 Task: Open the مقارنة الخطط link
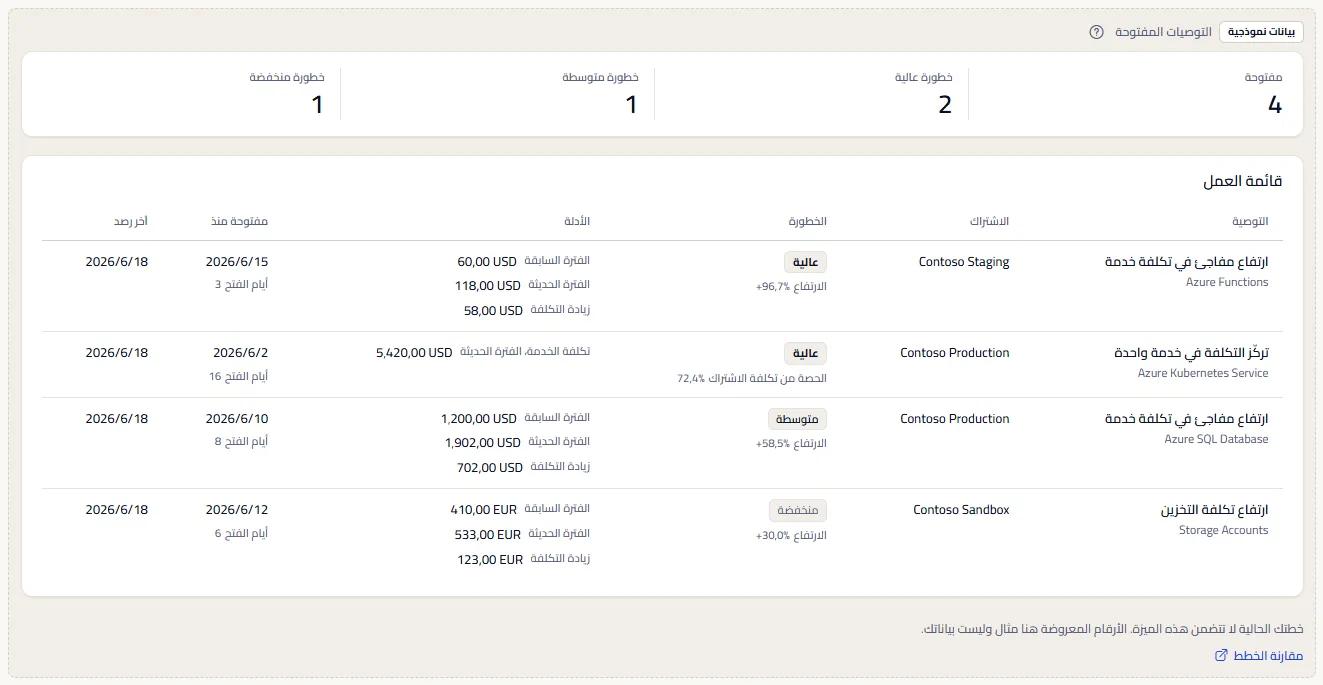click(x=1258, y=656)
